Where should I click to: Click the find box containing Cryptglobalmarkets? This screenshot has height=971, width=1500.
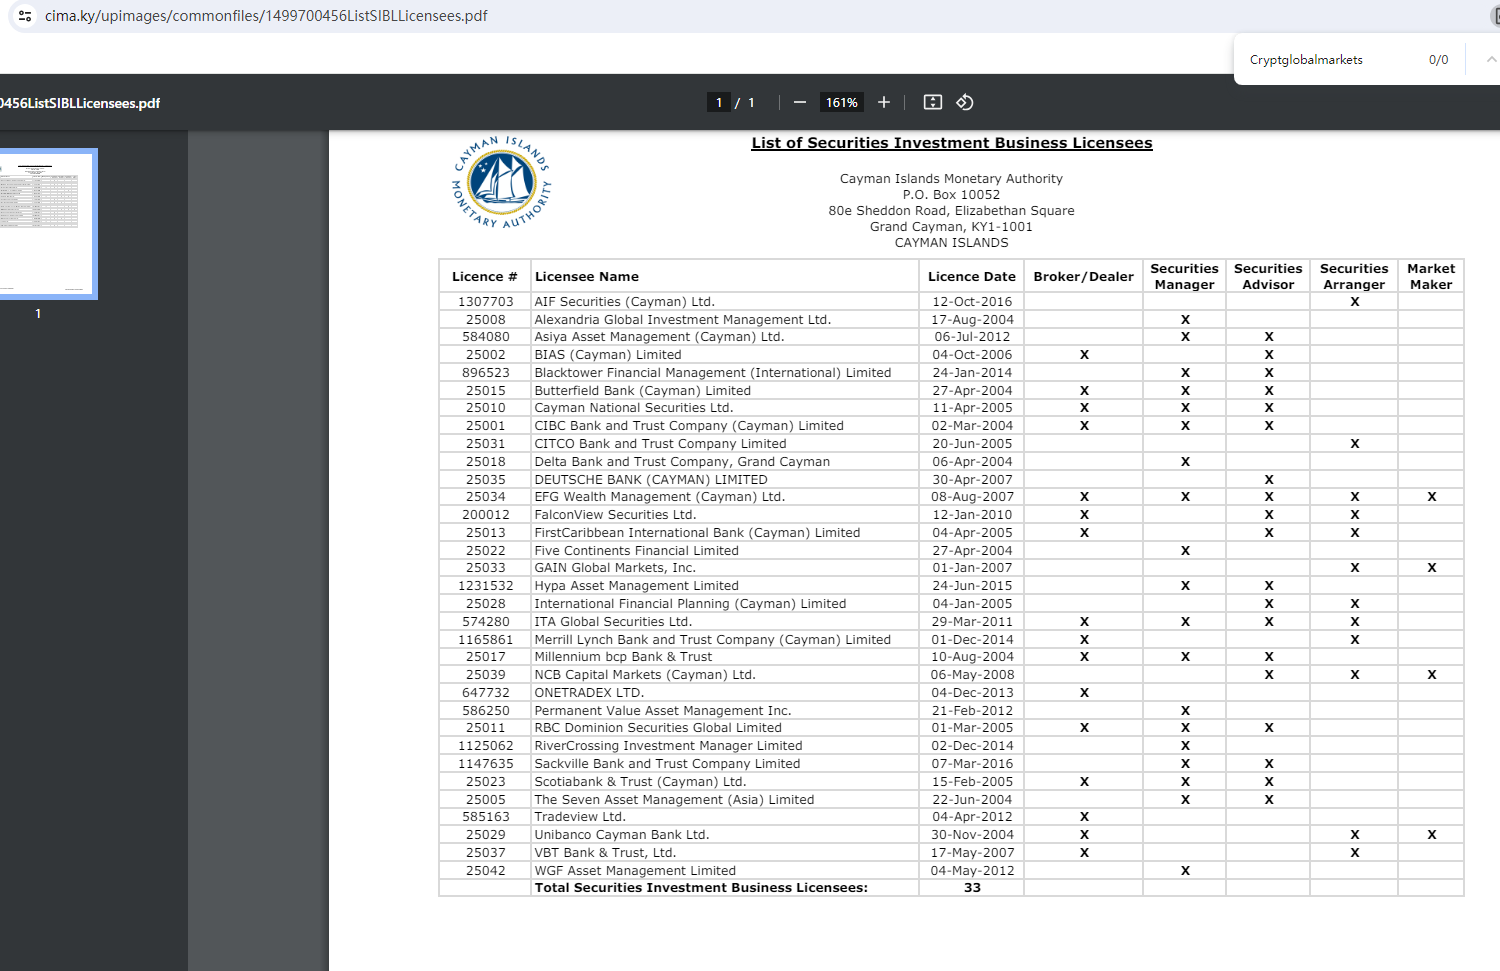click(x=1330, y=60)
